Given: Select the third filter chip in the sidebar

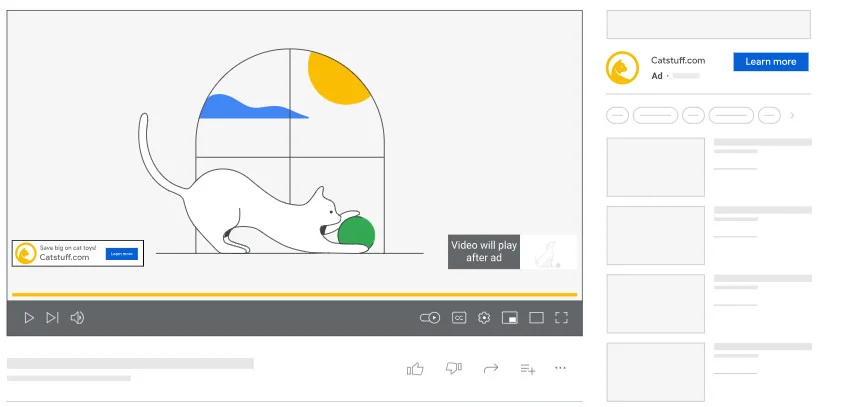Looking at the screenshot, I should click(x=694, y=115).
